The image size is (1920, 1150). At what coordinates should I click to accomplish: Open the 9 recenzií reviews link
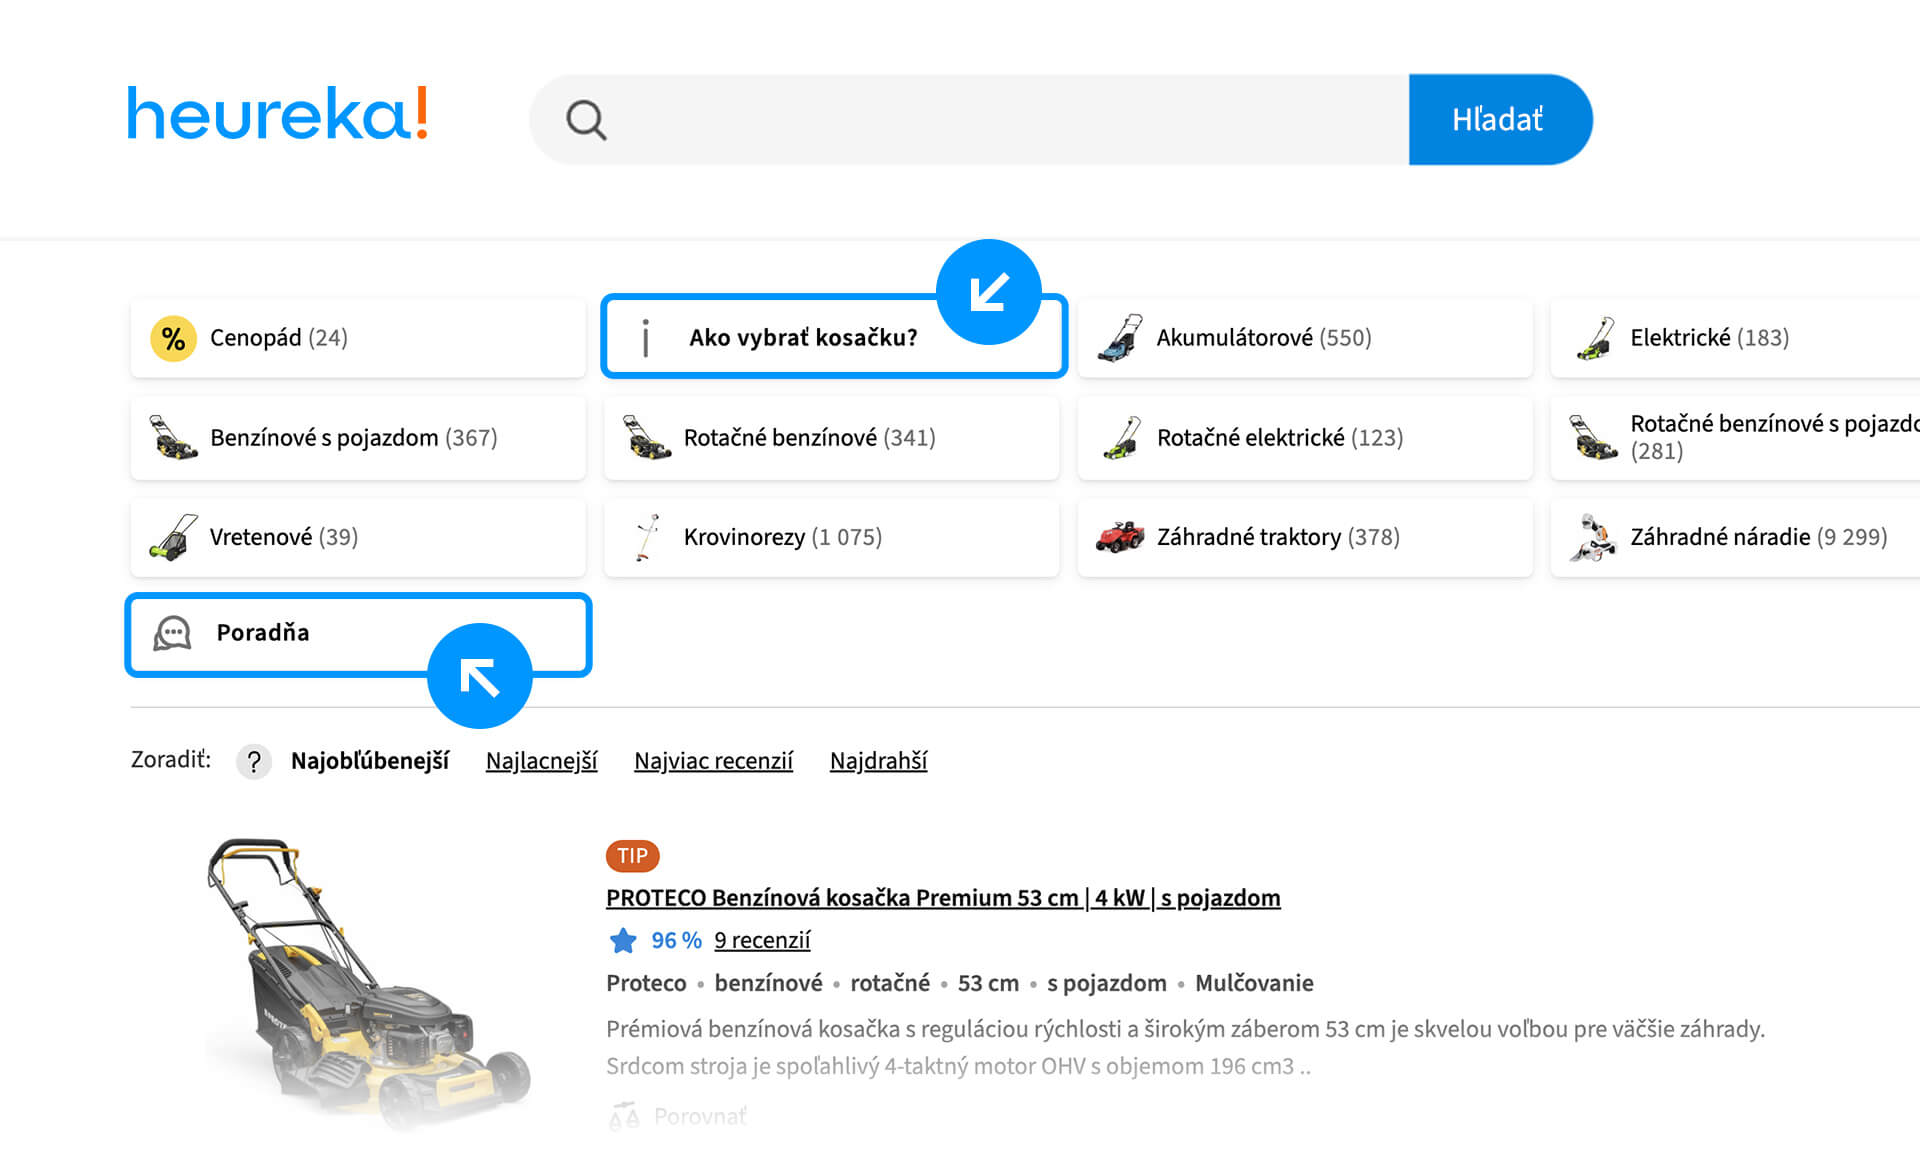(x=762, y=941)
